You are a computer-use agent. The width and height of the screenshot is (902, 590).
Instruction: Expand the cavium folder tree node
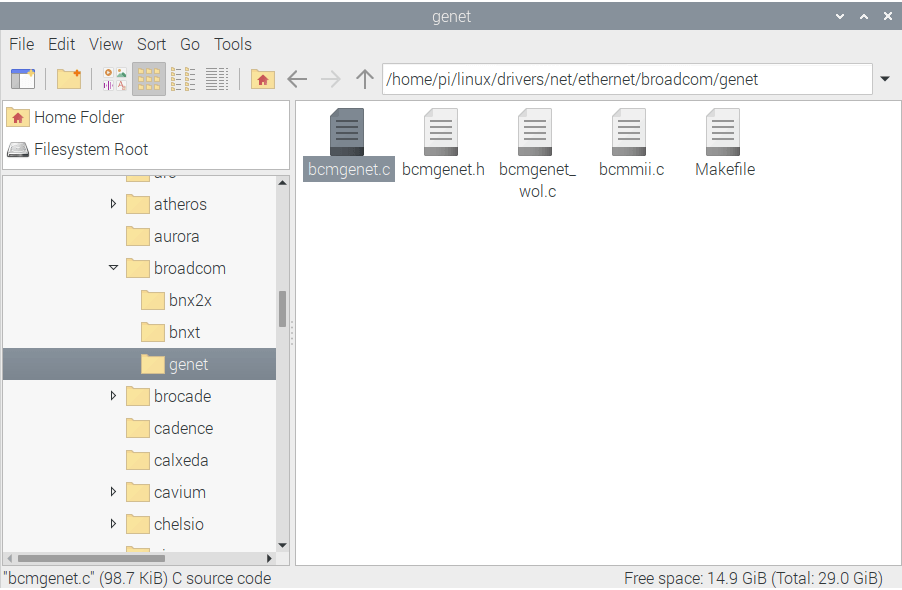[113, 492]
